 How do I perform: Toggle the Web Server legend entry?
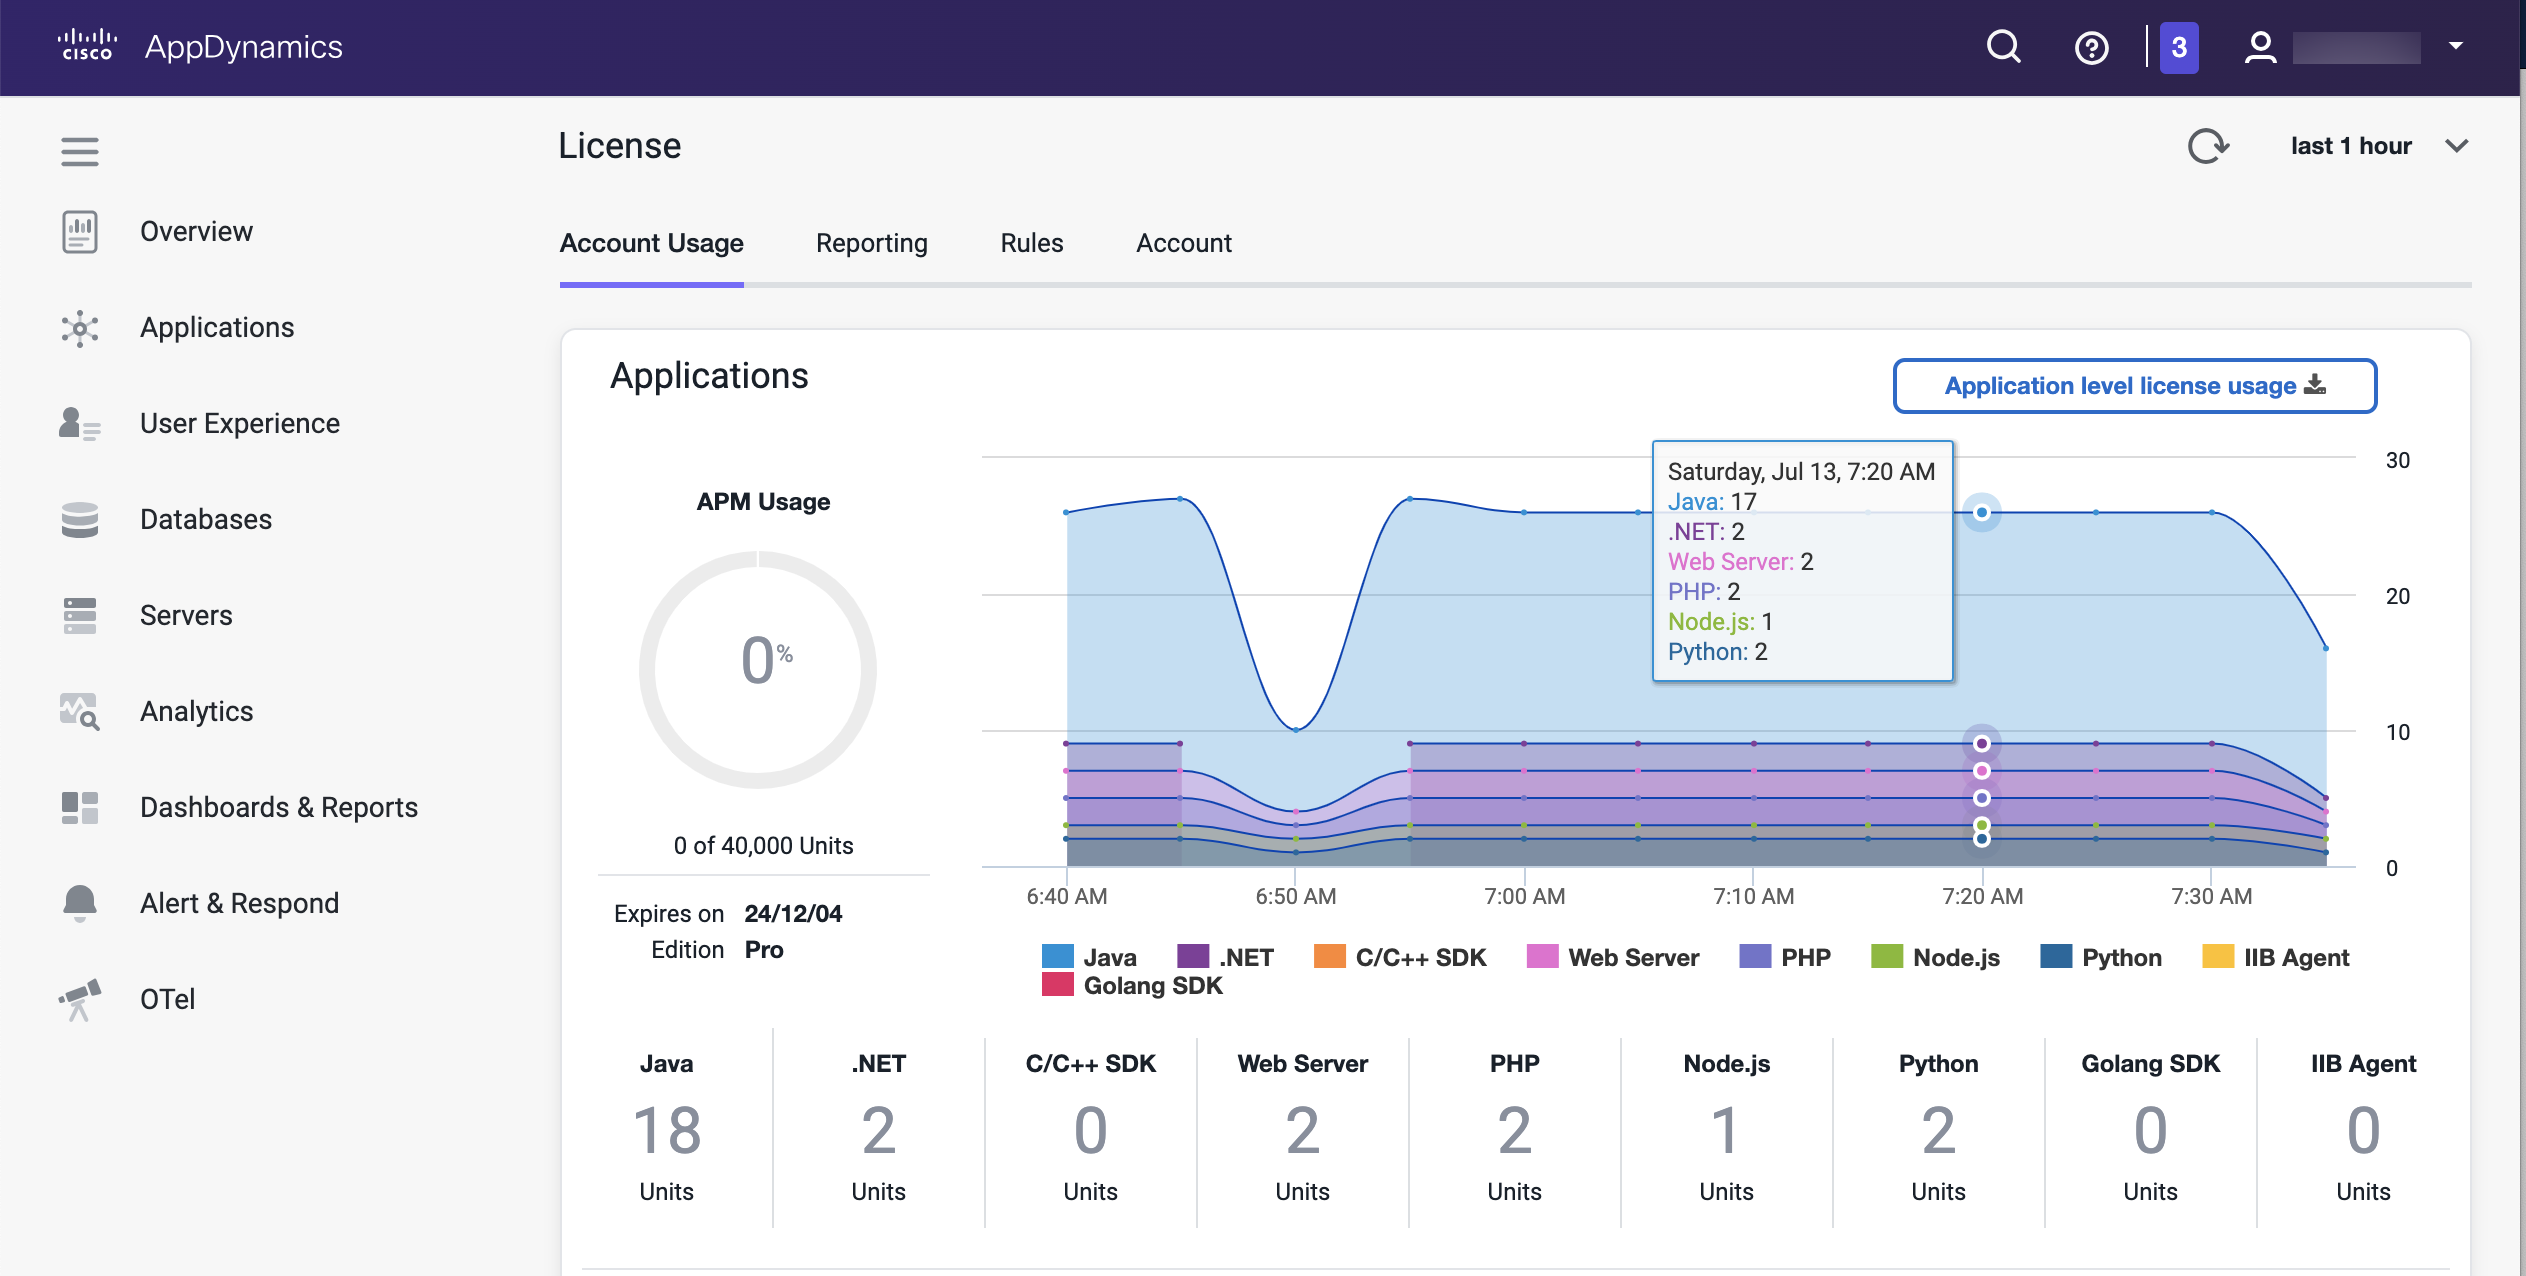[x=1613, y=957]
